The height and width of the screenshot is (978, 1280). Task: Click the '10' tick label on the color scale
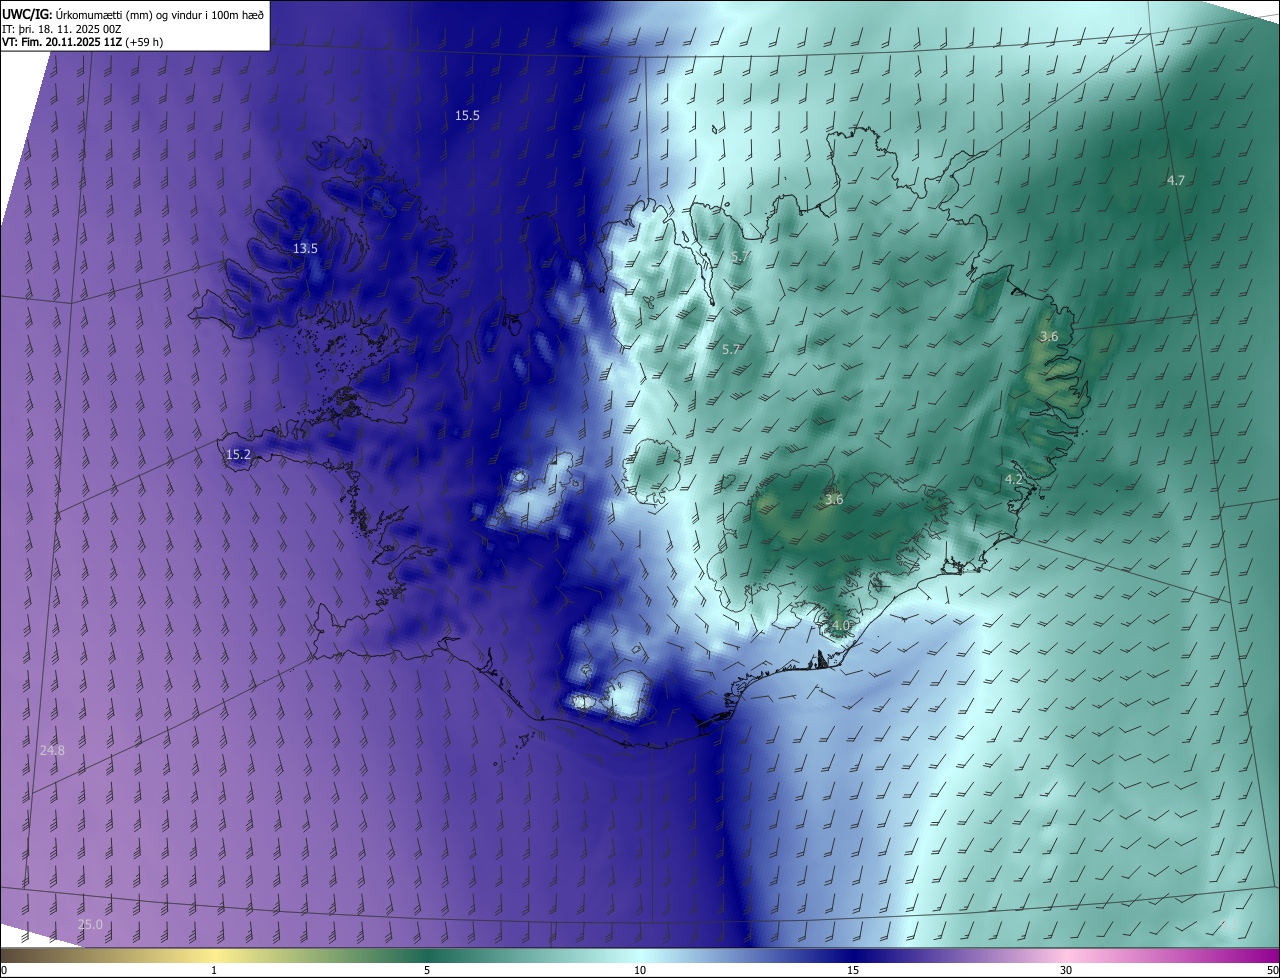(x=640, y=971)
